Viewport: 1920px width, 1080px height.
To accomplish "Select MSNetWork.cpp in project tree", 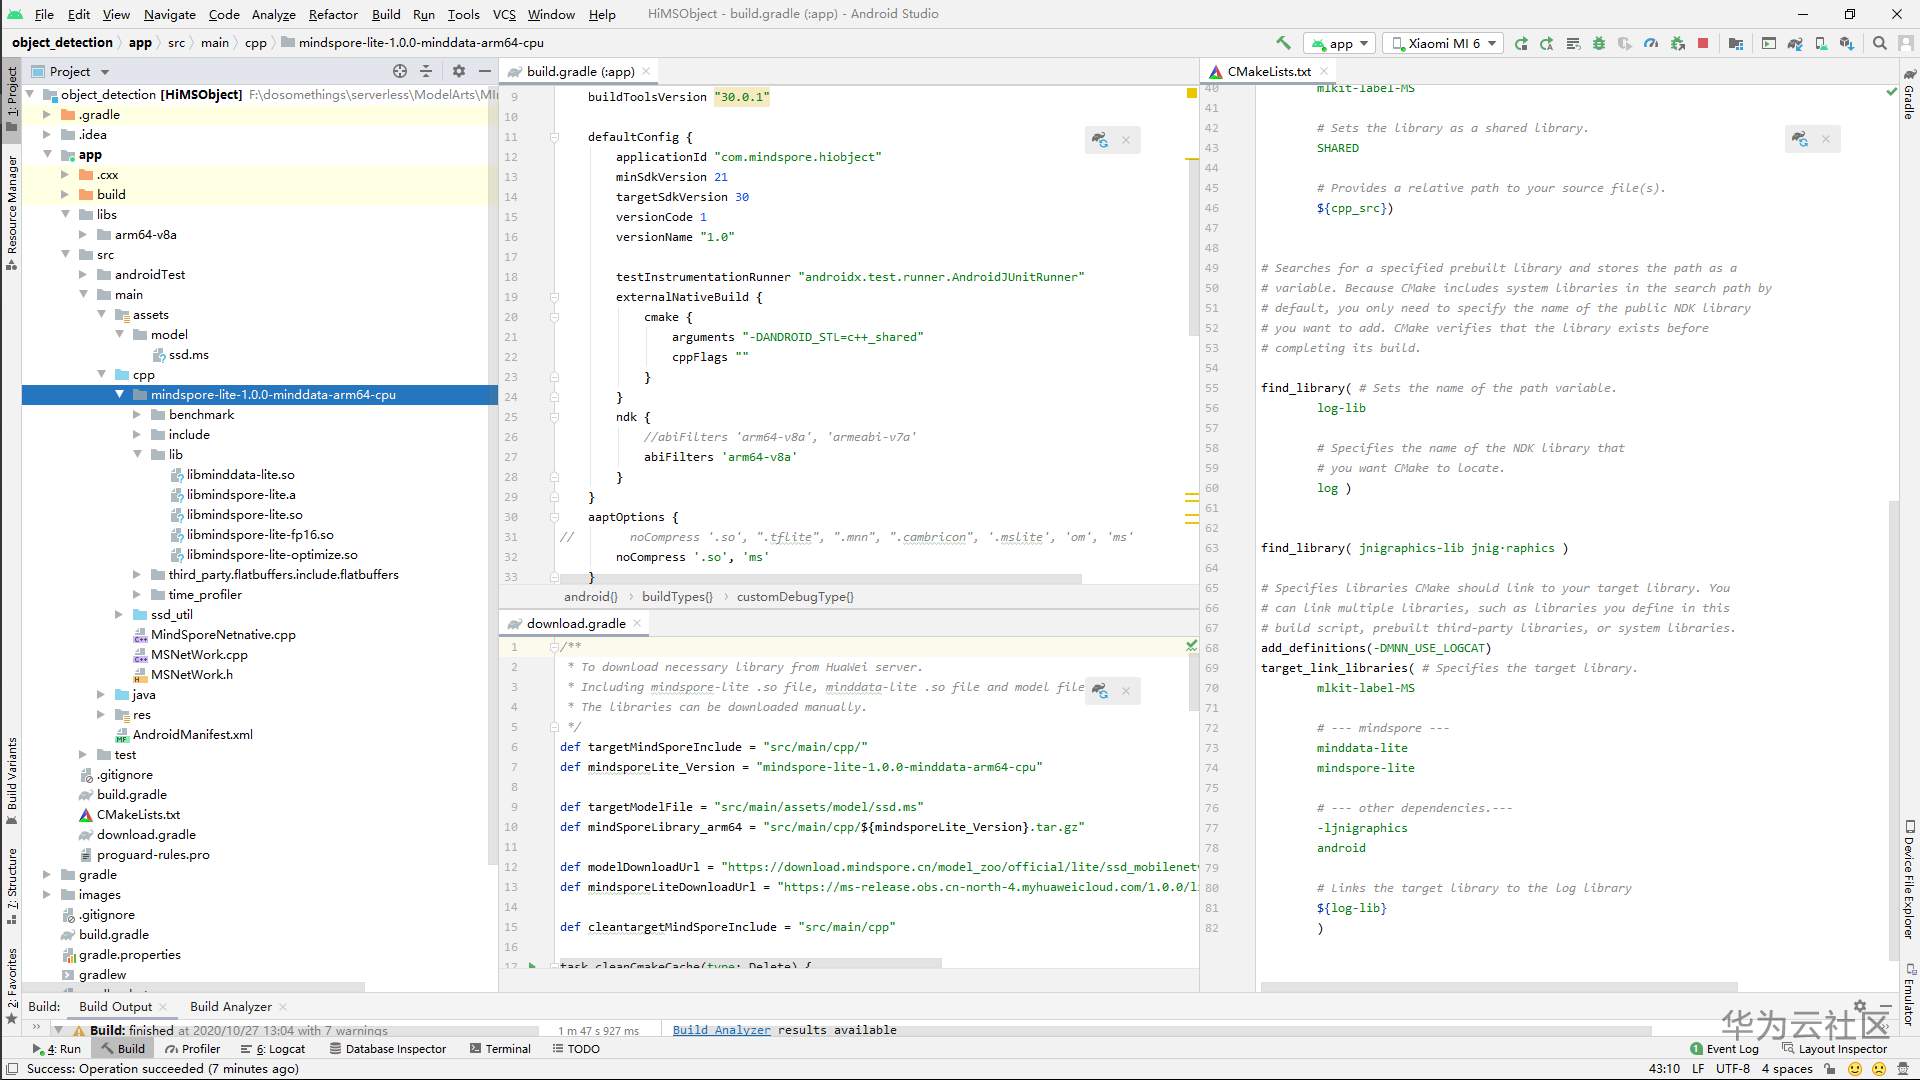I will pos(199,655).
